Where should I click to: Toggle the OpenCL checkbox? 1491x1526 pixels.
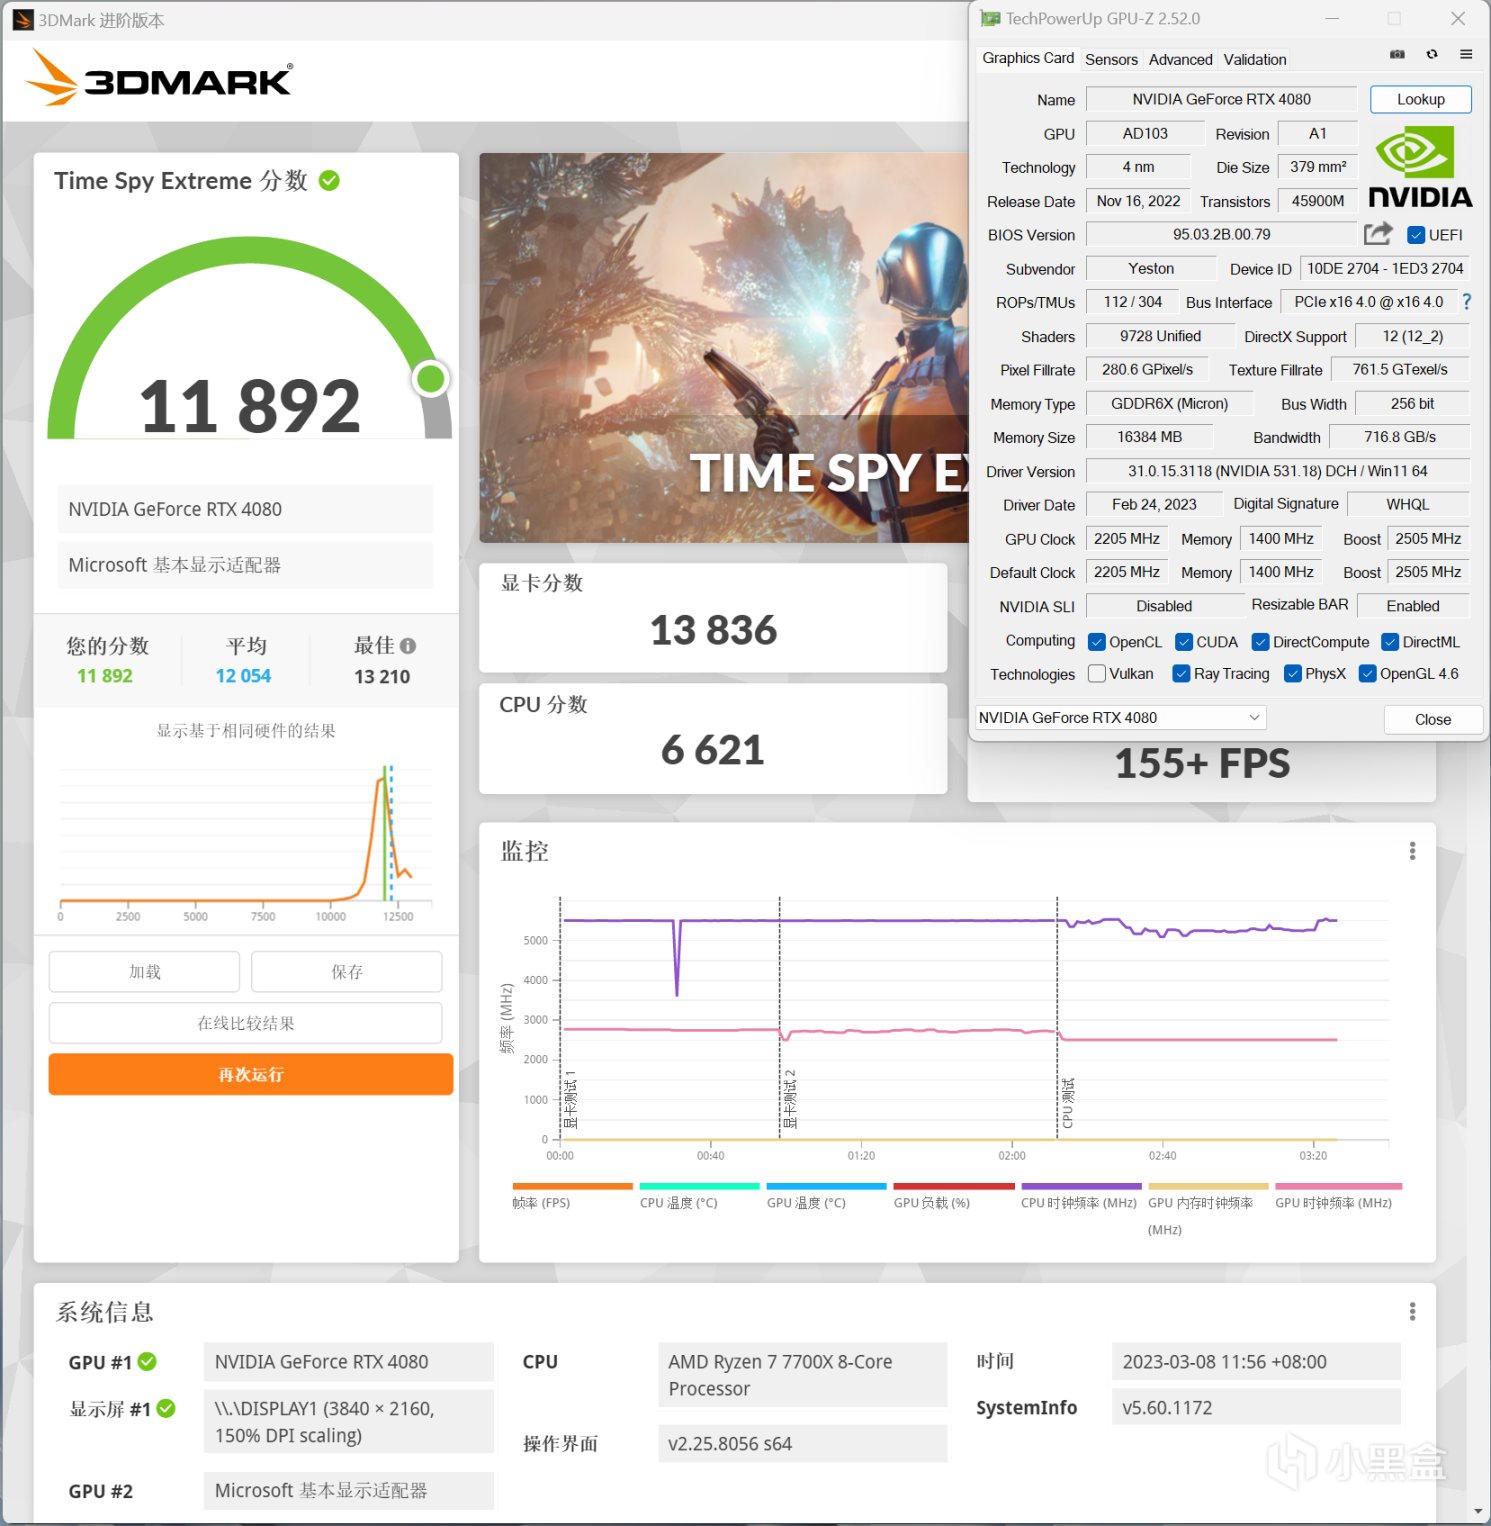point(1096,642)
